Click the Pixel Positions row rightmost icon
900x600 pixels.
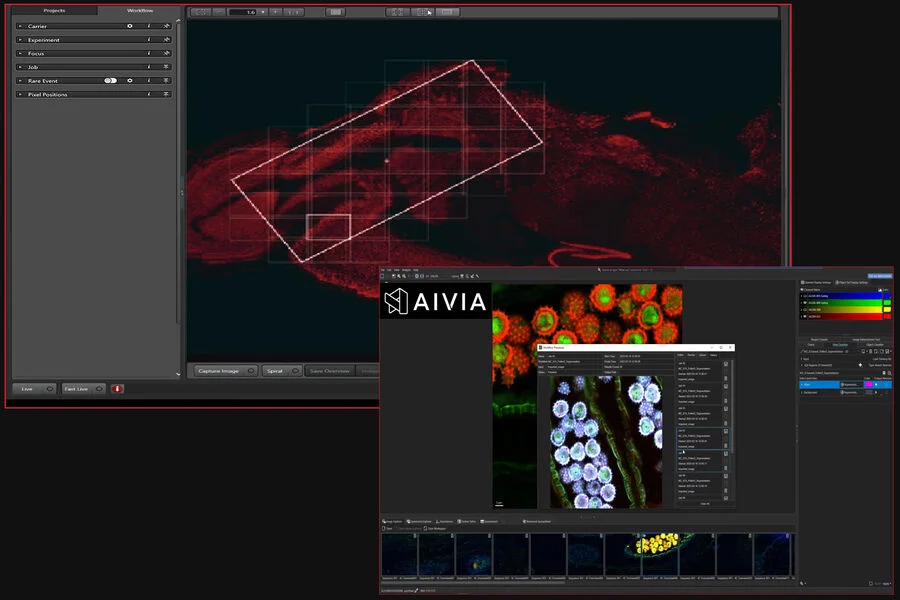click(166, 94)
